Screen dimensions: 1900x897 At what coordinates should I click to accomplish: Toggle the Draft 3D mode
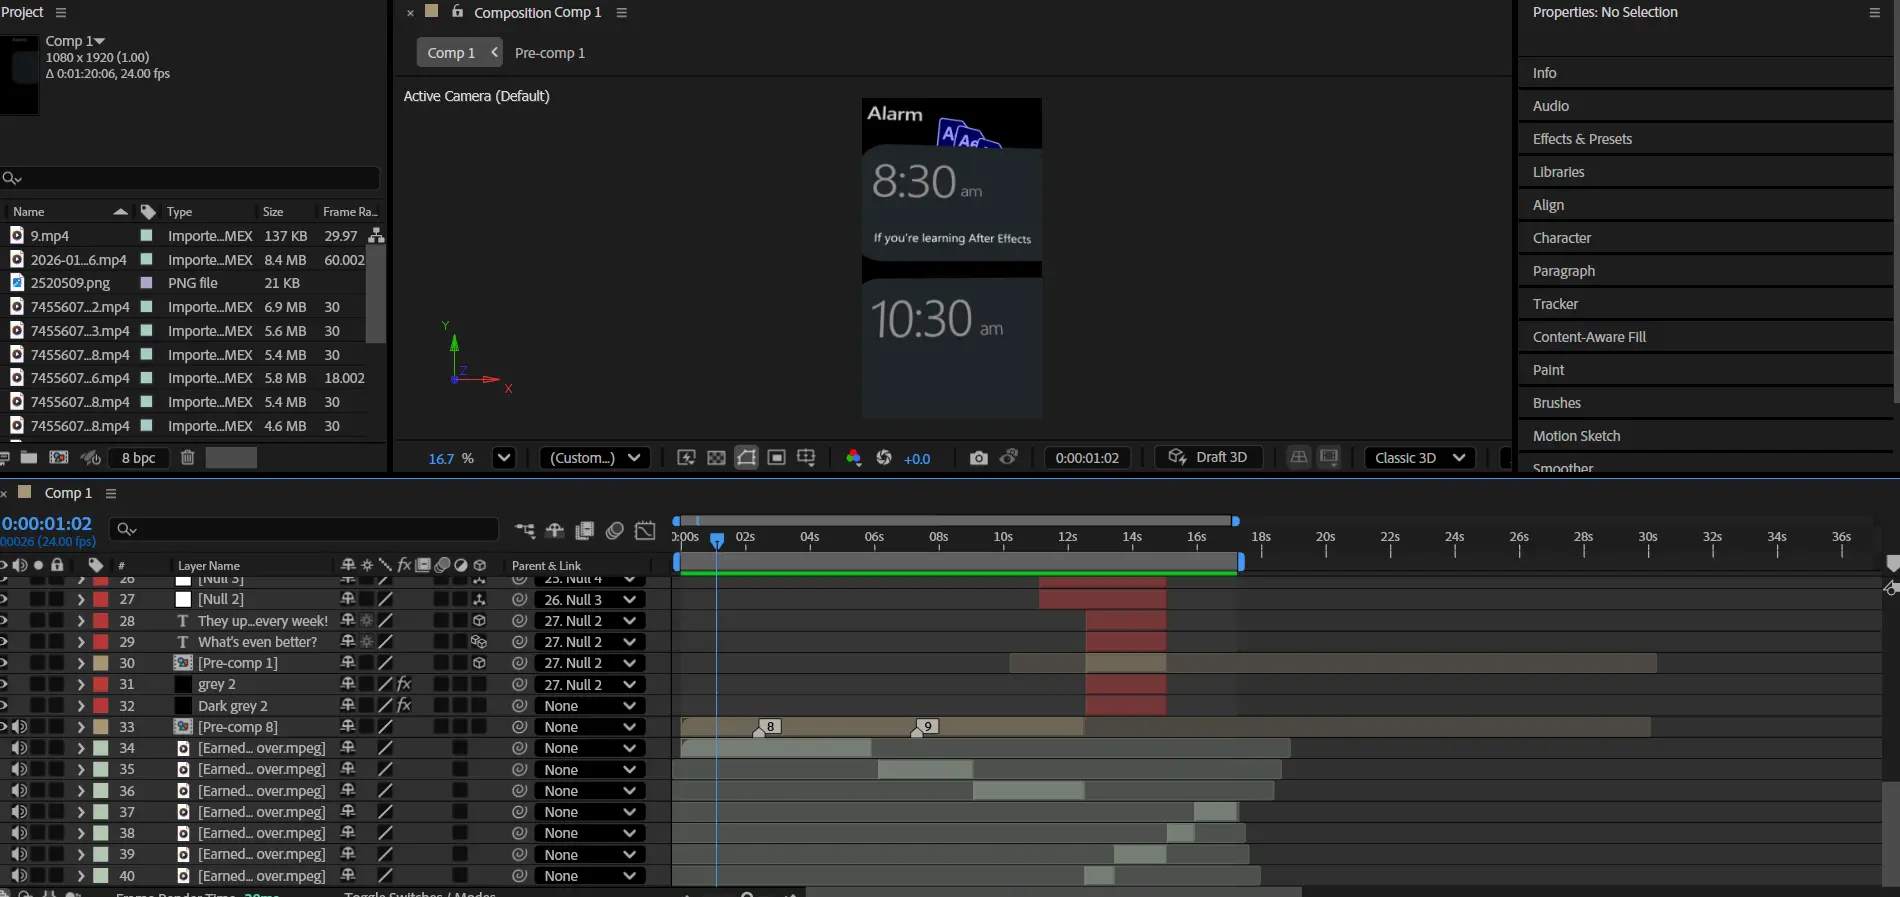(x=1208, y=457)
